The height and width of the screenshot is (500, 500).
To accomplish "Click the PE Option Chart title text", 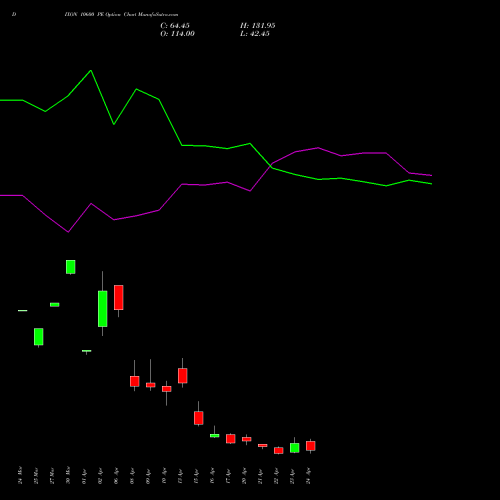I will 121,15.
